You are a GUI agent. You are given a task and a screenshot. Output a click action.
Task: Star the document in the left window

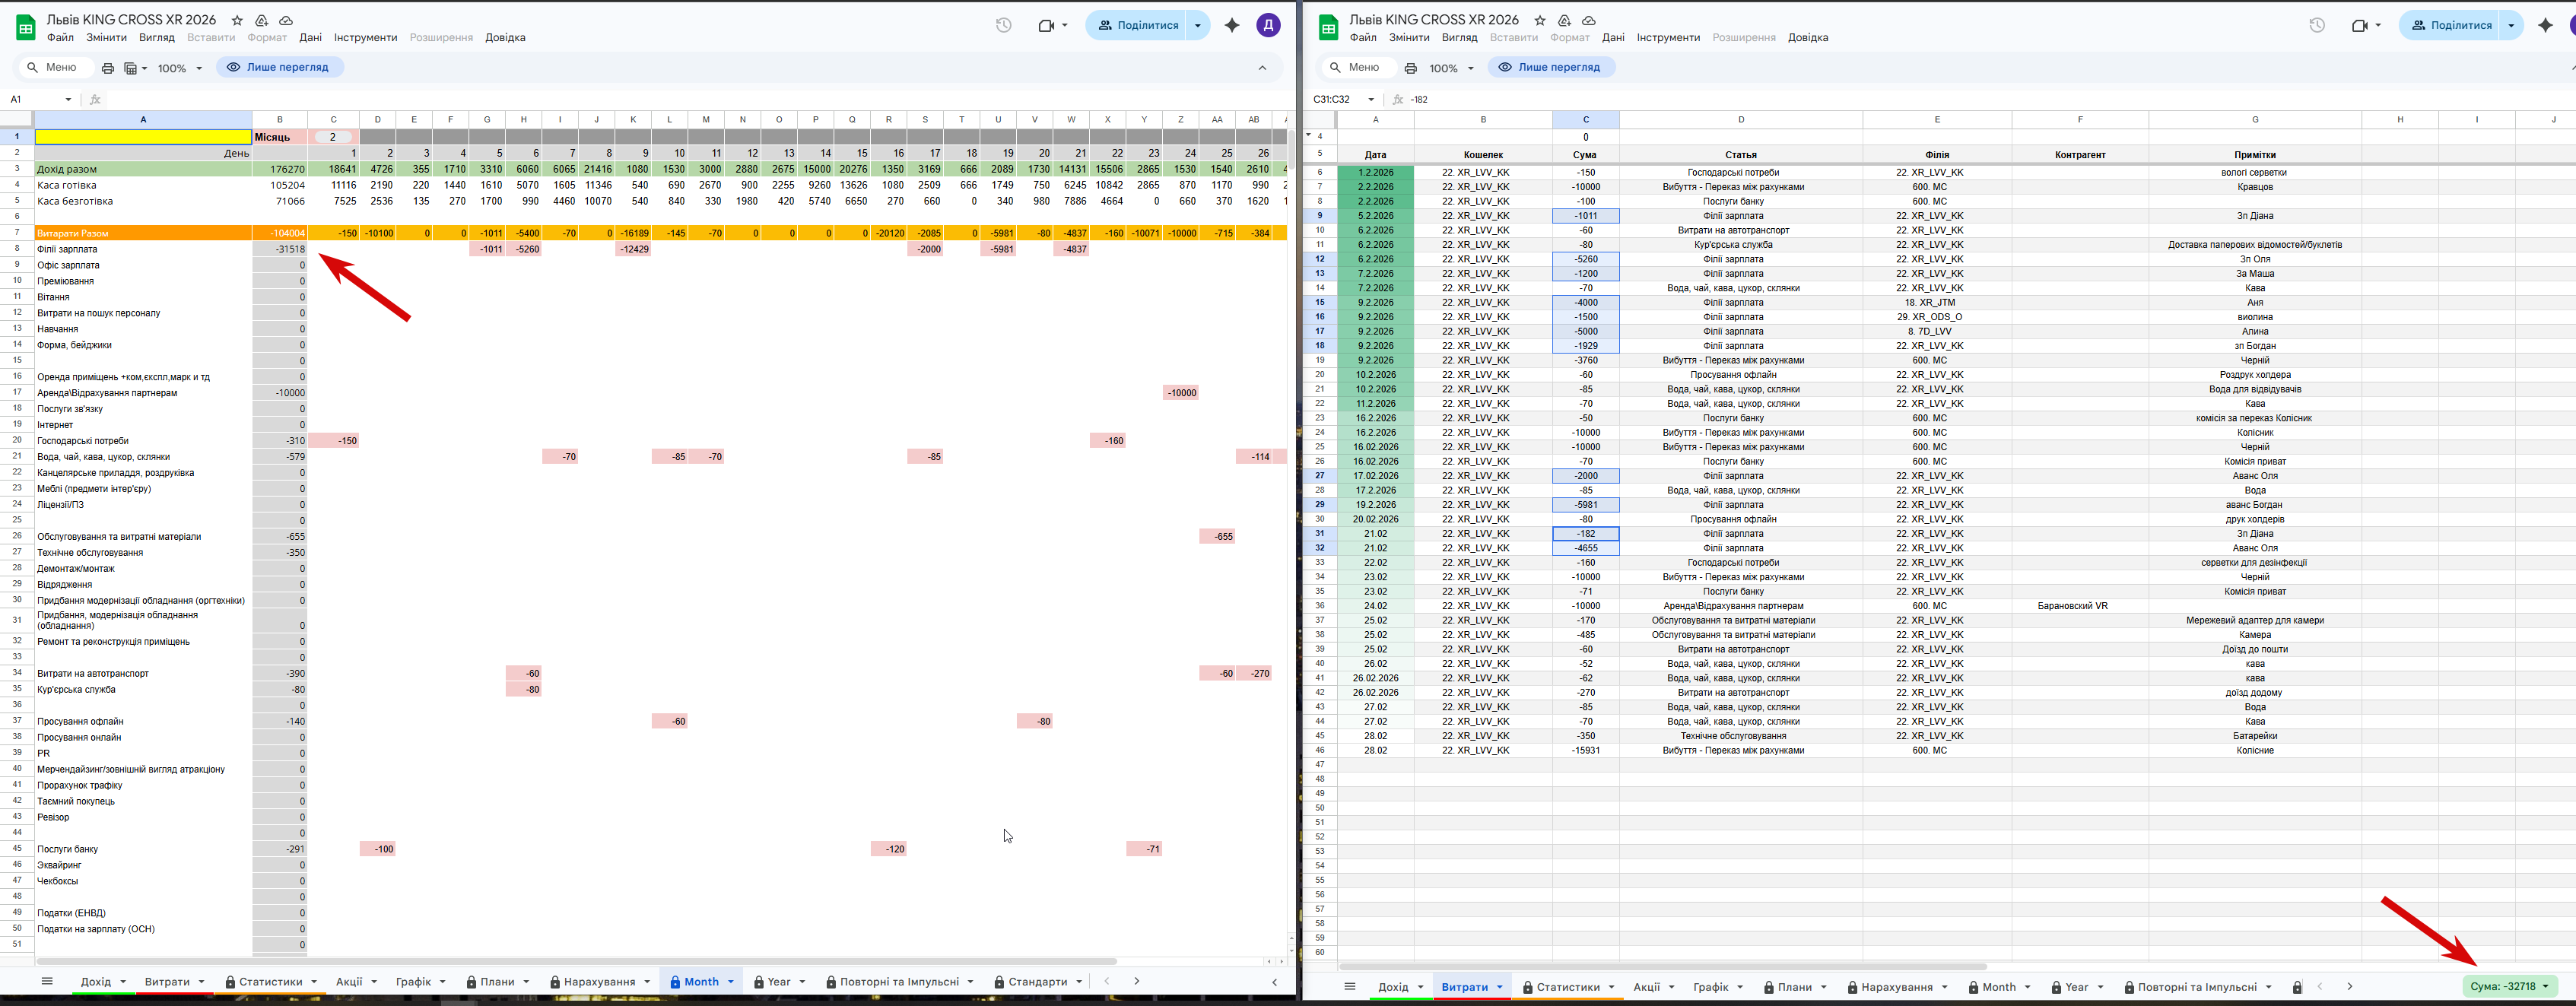[237, 20]
